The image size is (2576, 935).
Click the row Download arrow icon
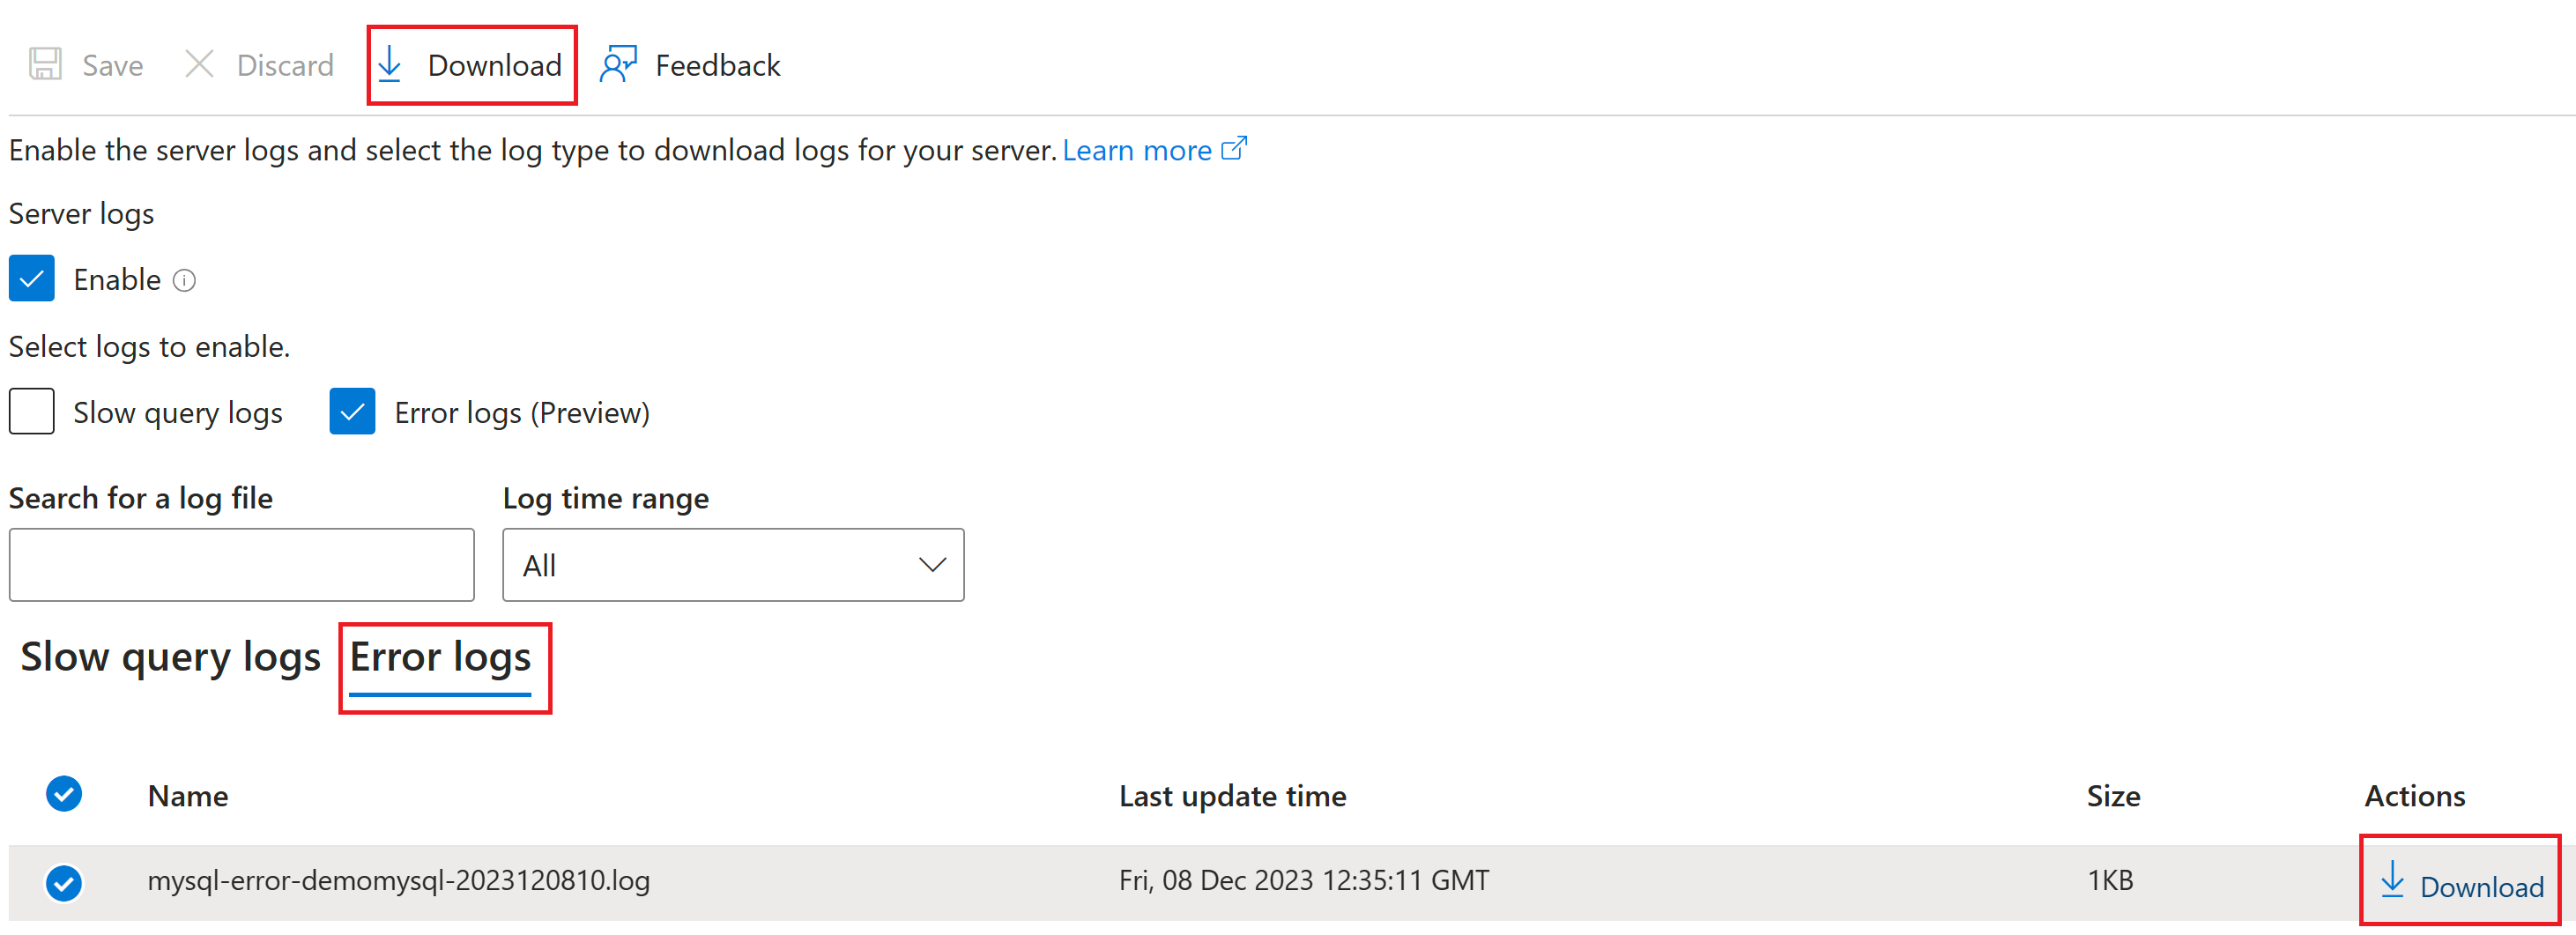point(2392,880)
